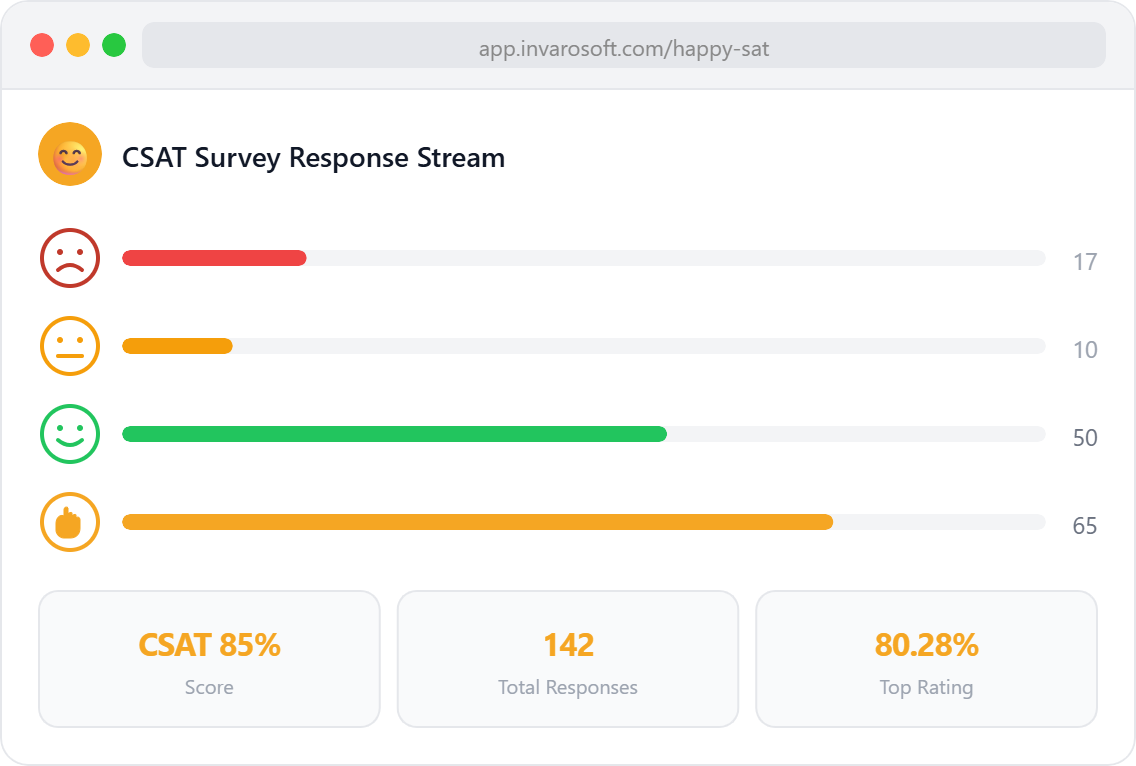Image resolution: width=1136 pixels, height=766 pixels.
Task: Click the sad red face icon
Action: pyautogui.click(x=70, y=258)
